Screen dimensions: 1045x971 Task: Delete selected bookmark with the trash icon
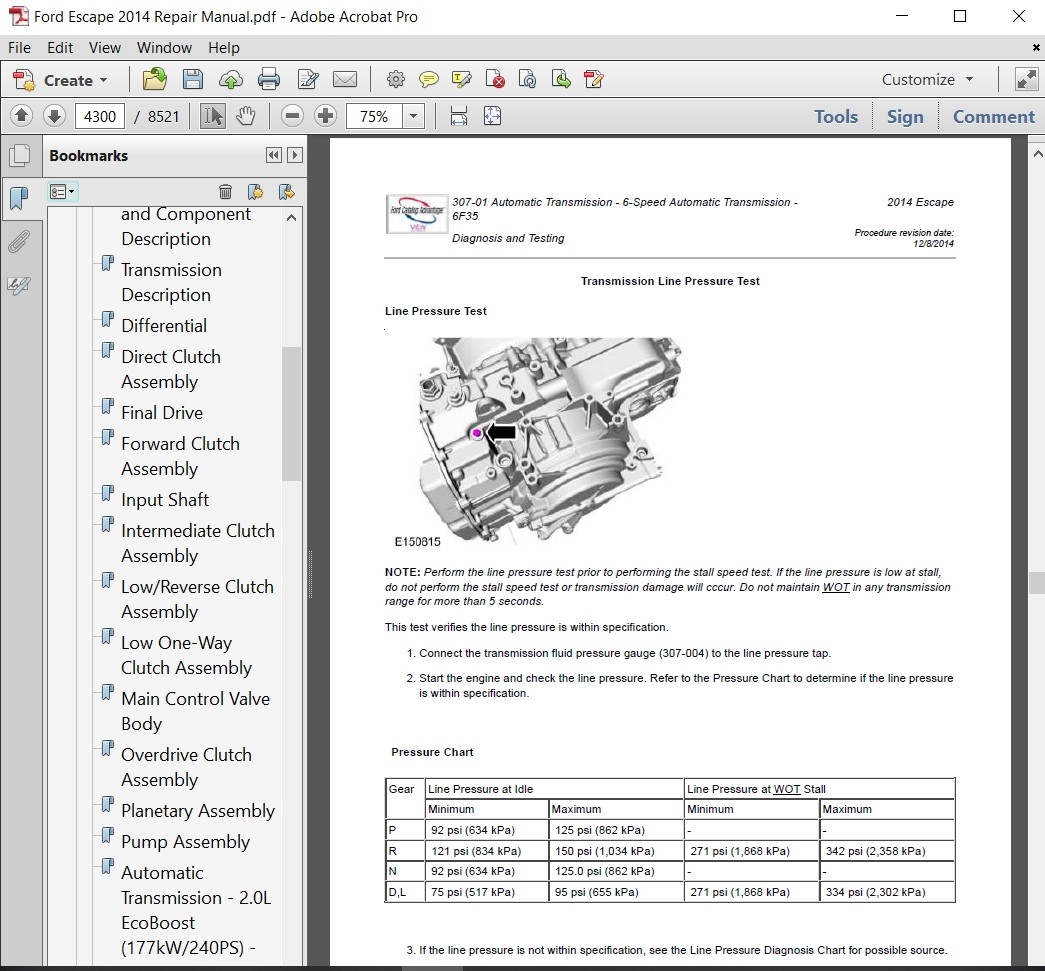click(x=225, y=191)
